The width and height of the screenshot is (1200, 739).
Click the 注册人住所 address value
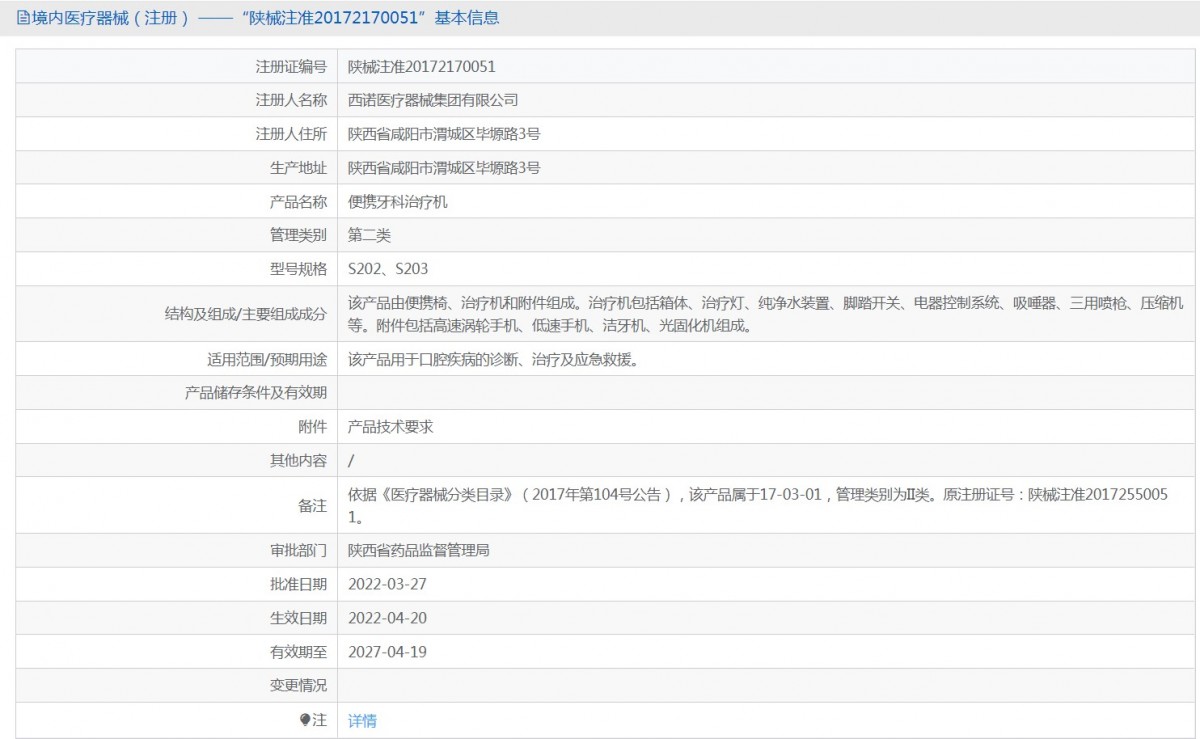[x=444, y=134]
